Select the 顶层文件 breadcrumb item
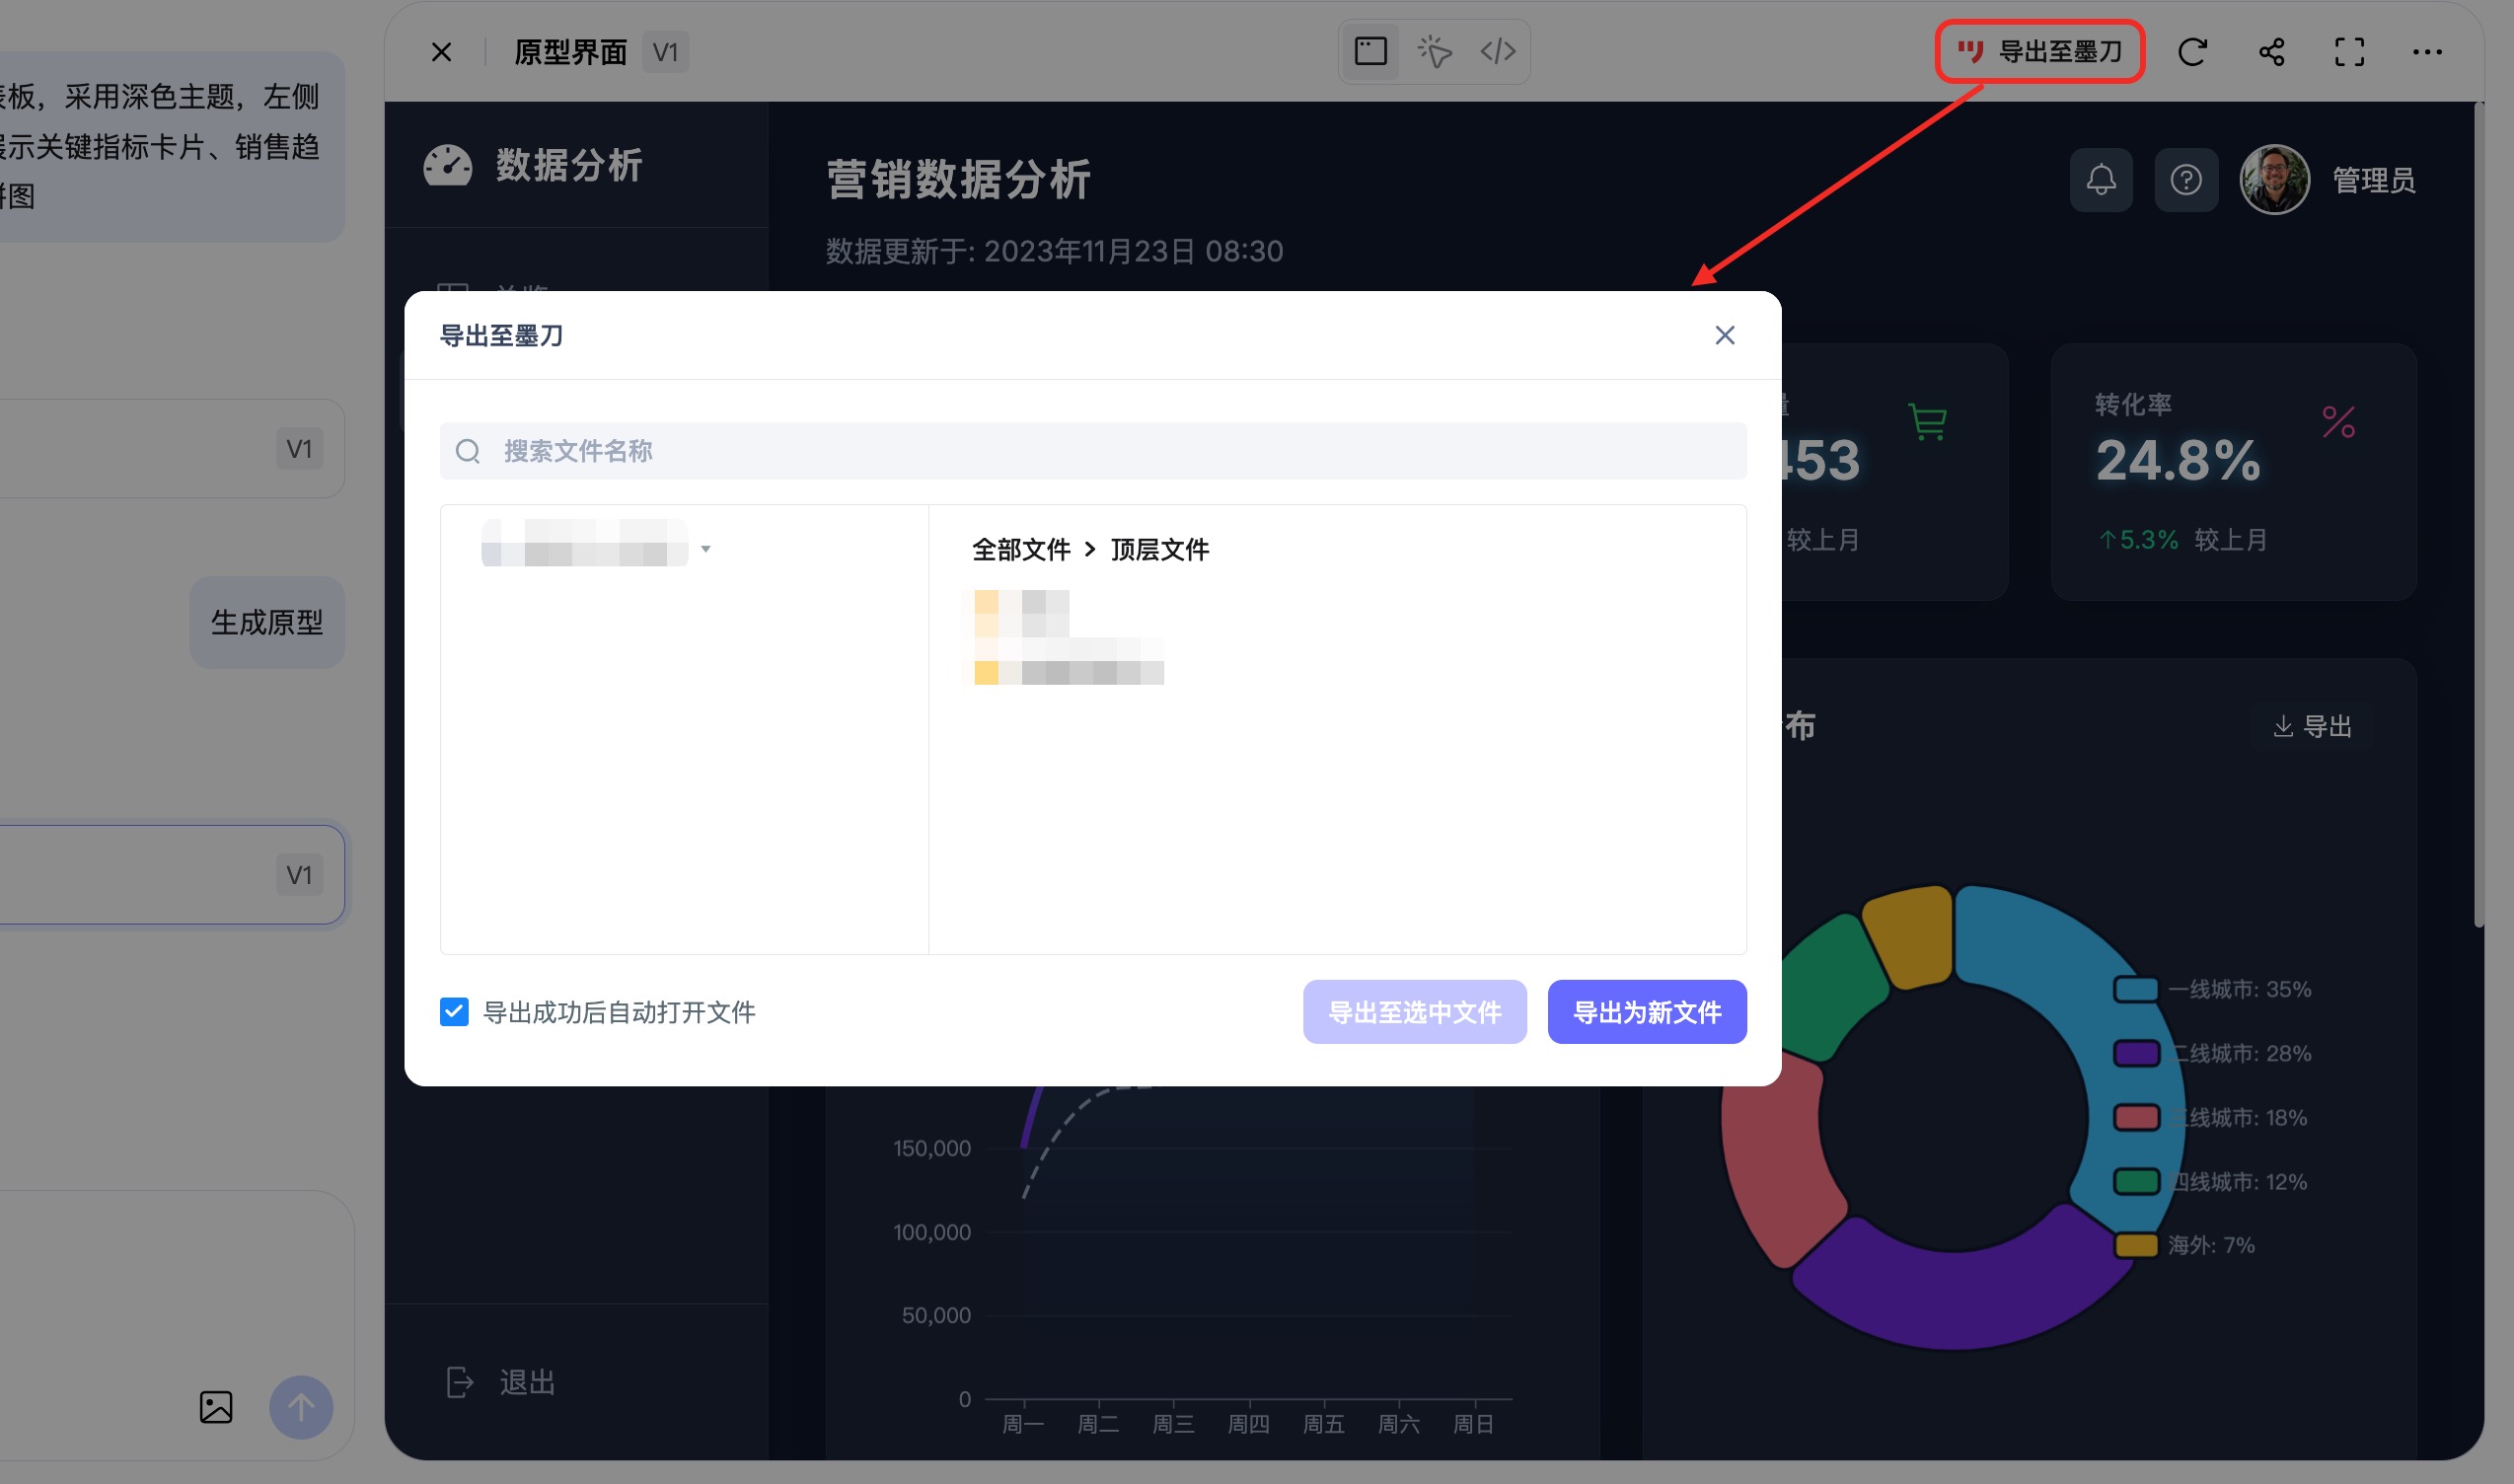Image resolution: width=2514 pixels, height=1484 pixels. (x=1160, y=549)
